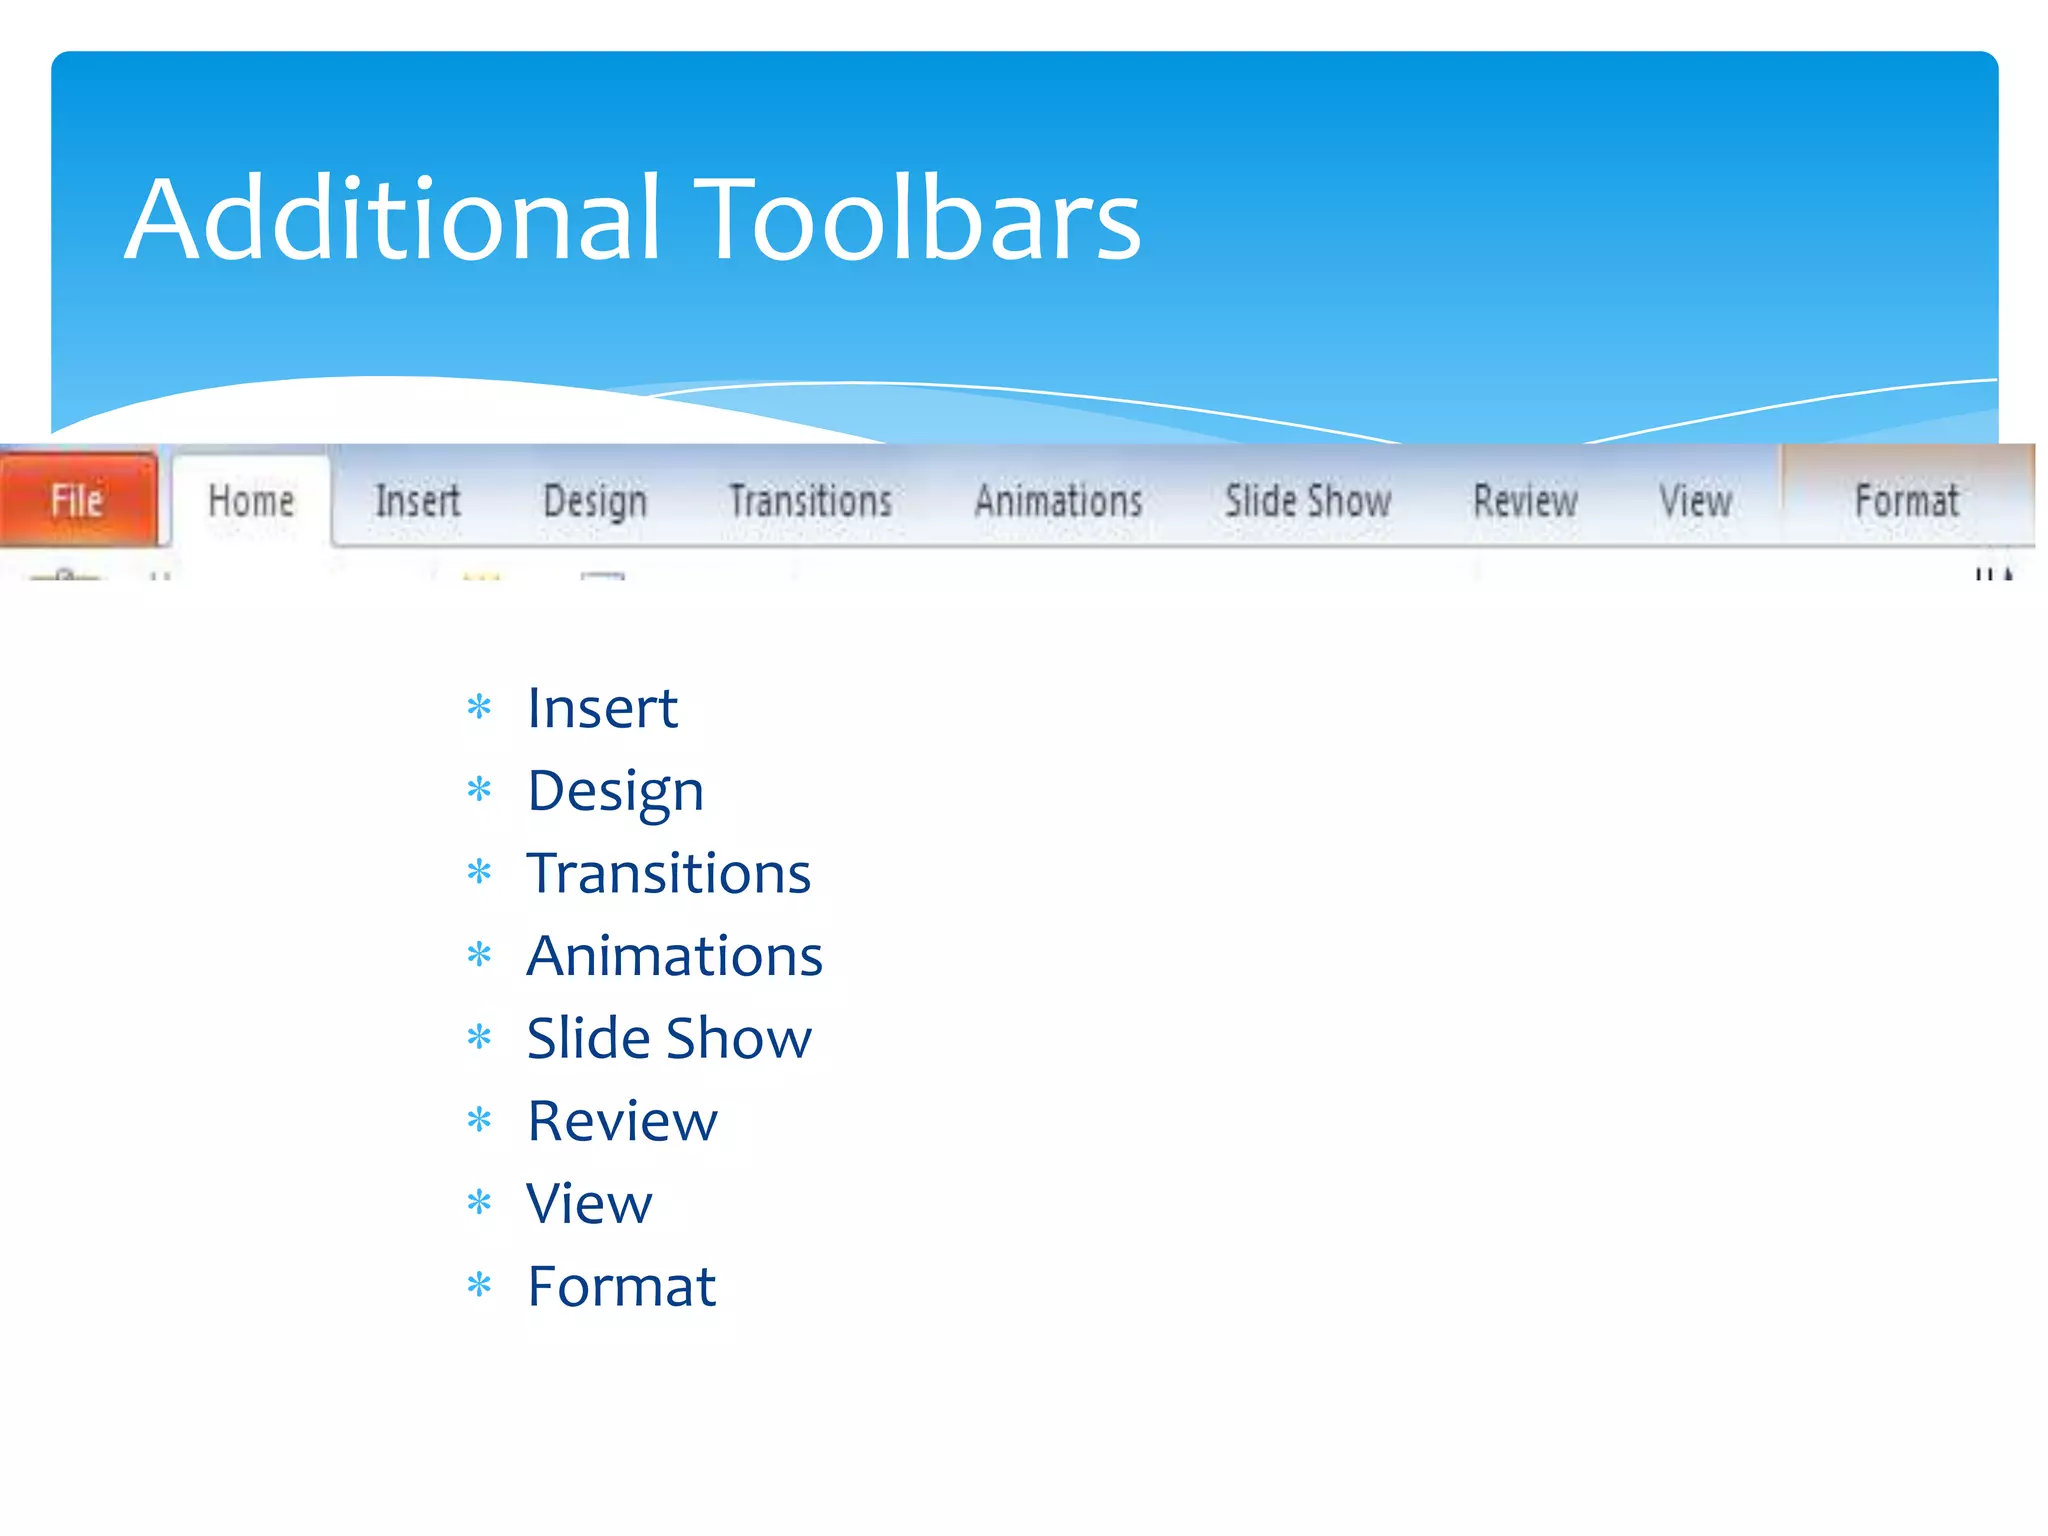Click the 'Additional Toolbars' slide title
The image size is (2048, 1536).
(x=632, y=218)
